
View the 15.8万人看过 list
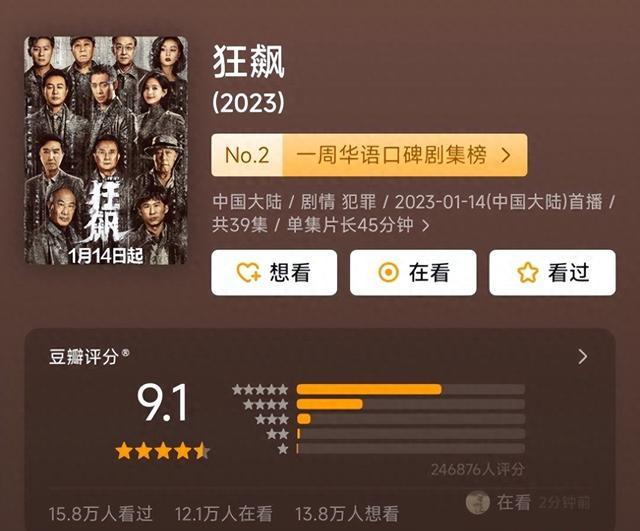click(x=100, y=513)
